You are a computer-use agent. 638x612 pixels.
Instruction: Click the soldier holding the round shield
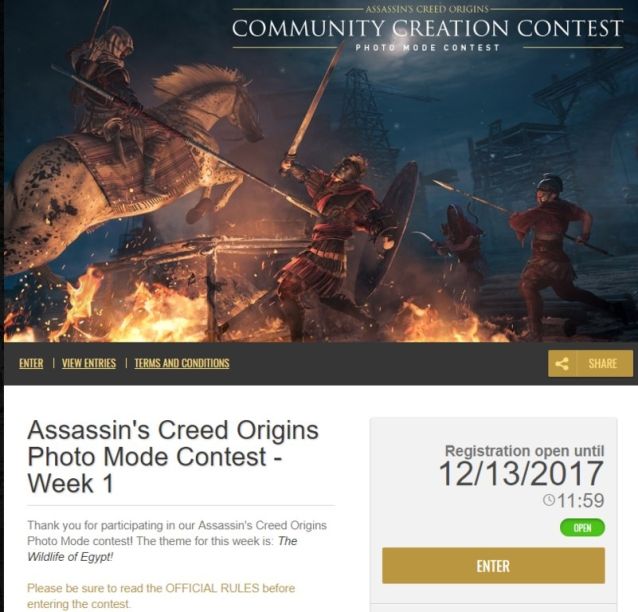pos(338,244)
